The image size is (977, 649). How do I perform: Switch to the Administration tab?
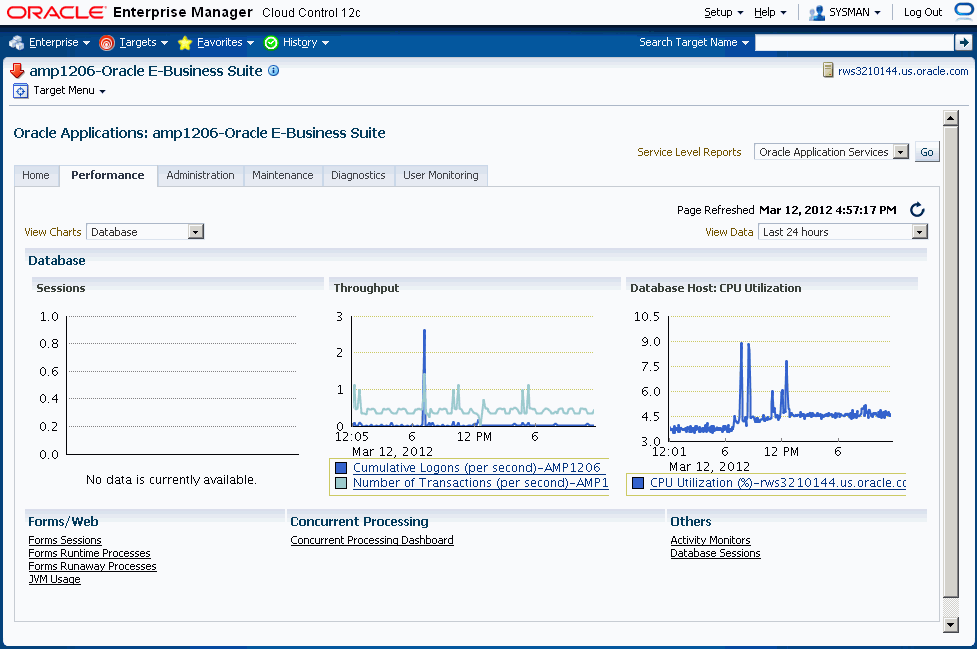200,176
